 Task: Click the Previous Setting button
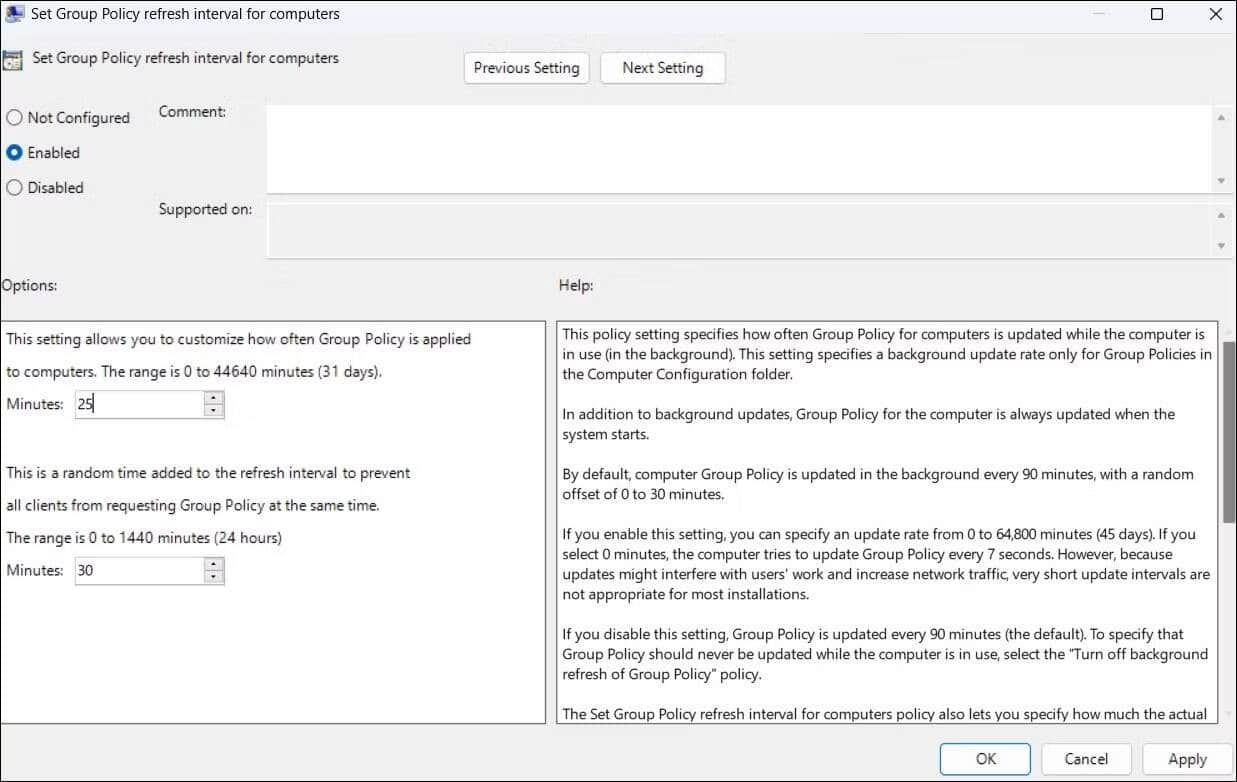coord(526,67)
